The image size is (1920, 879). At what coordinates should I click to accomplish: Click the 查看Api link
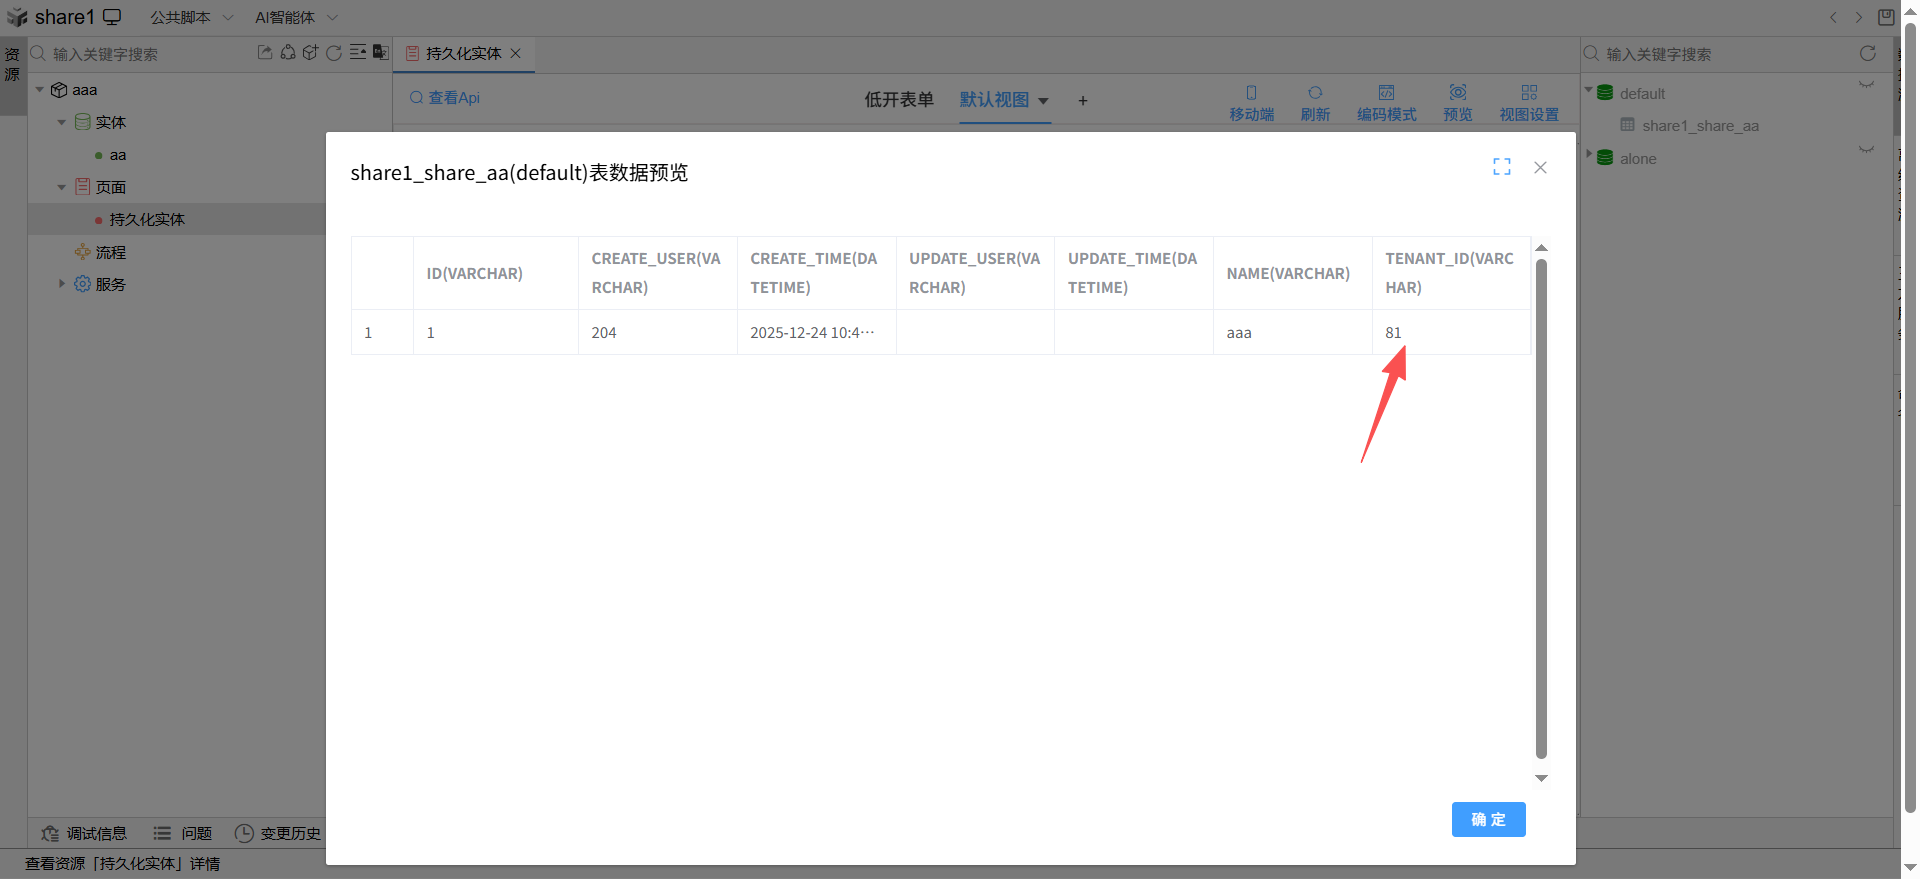[445, 98]
